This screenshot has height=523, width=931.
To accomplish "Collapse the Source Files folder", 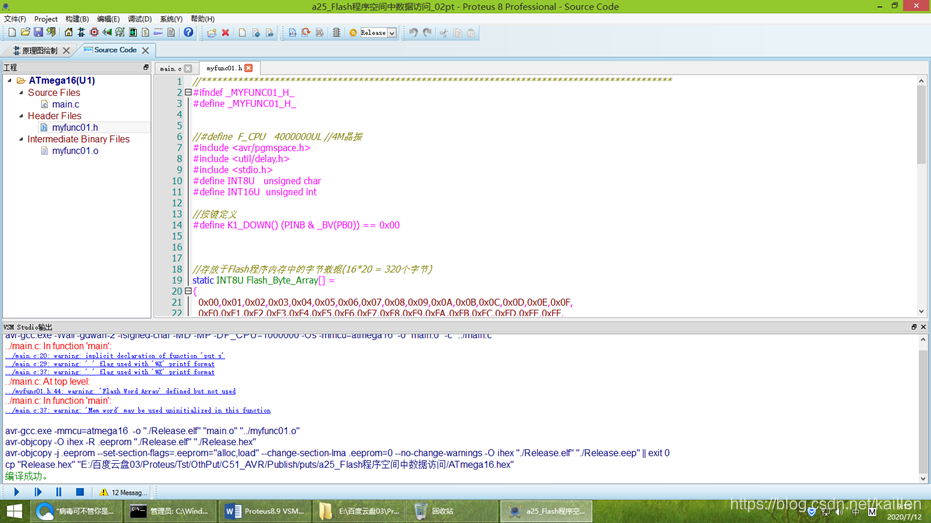I will coord(21,93).
